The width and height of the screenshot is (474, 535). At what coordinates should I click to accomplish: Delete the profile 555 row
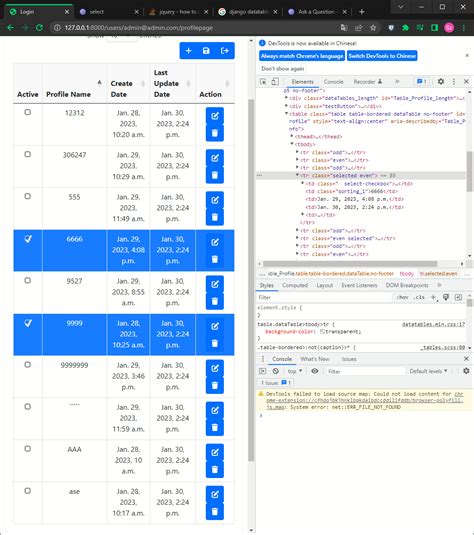(215, 217)
